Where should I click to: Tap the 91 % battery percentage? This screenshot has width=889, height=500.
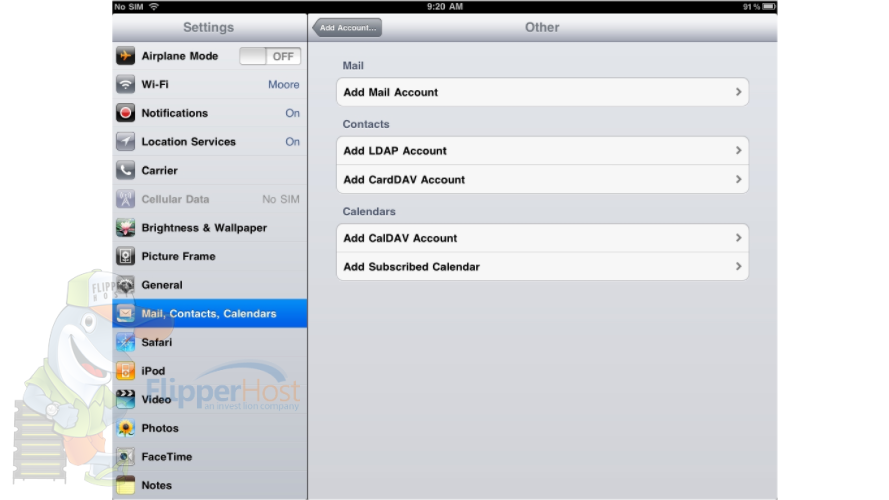751,7
